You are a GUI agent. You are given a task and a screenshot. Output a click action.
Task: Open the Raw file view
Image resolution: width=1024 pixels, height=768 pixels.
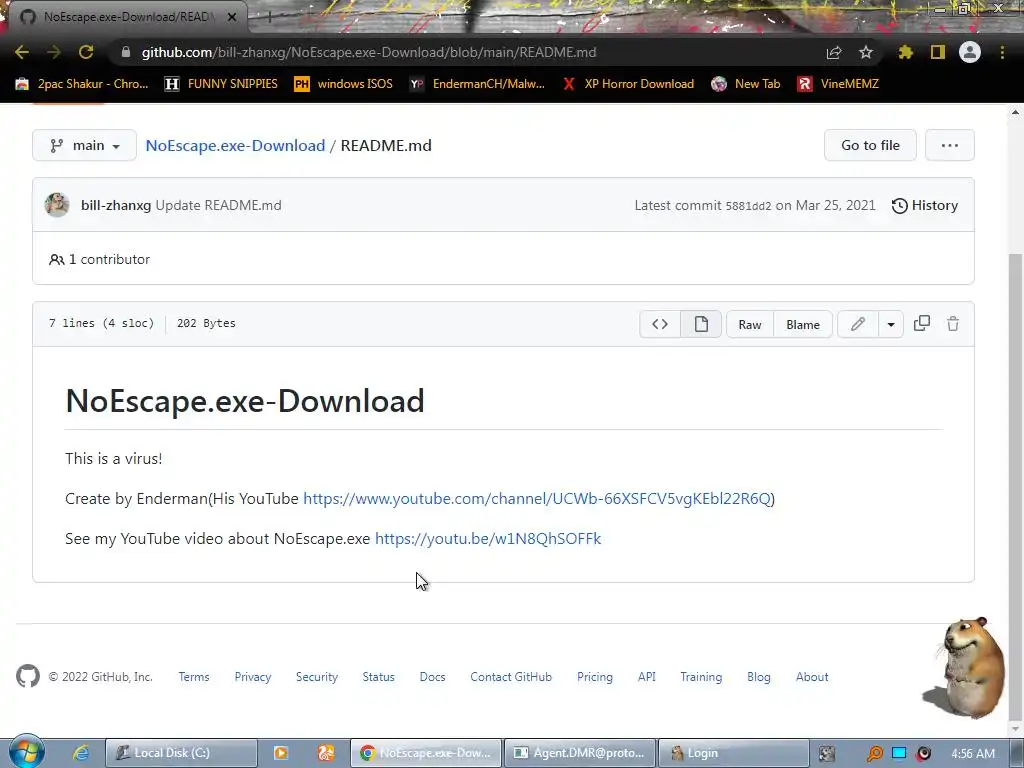750,325
